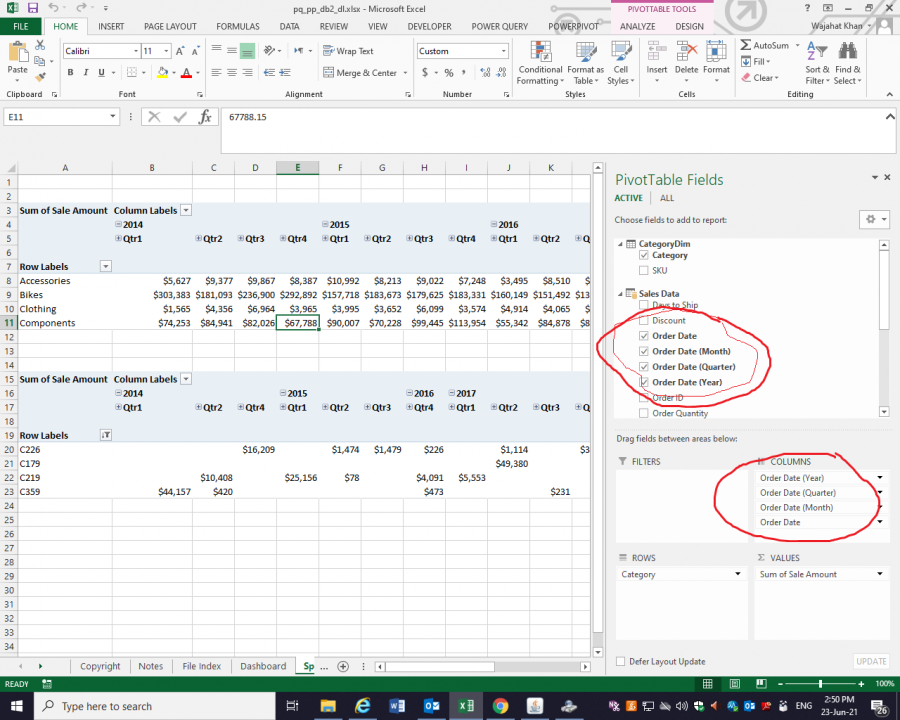This screenshot has width=900, height=720.
Task: Open the font name dropdown
Action: coord(136,51)
